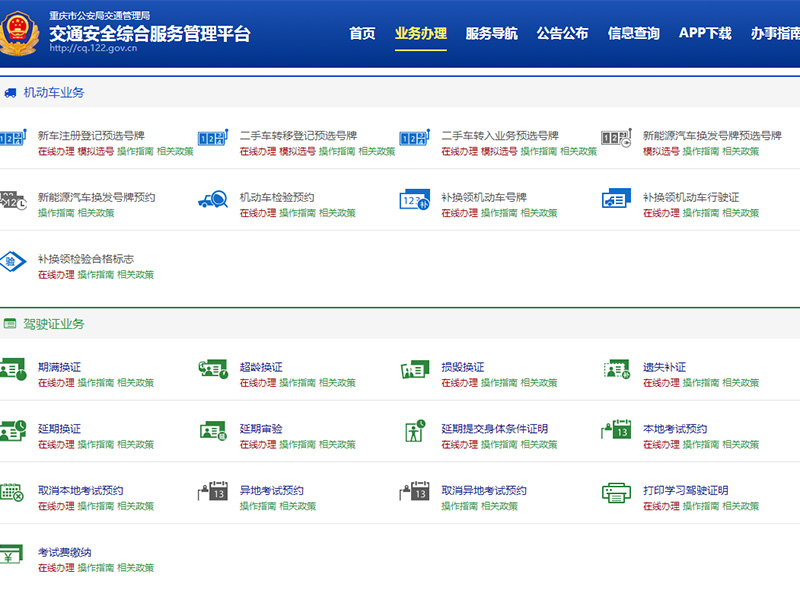Click the police badge logo in header
800x600 pixels.
22,35
